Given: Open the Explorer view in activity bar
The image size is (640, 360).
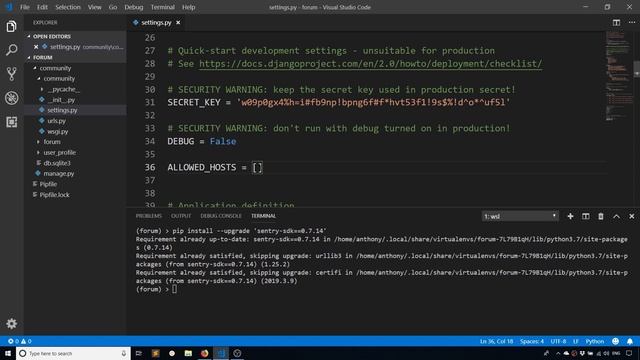Looking at the screenshot, I should (x=11, y=27).
